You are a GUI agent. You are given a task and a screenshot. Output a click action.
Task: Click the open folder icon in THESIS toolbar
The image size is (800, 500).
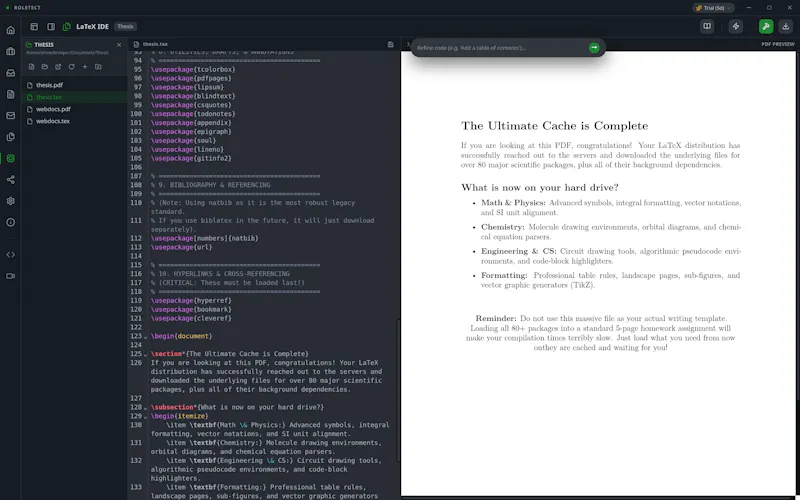click(45, 67)
